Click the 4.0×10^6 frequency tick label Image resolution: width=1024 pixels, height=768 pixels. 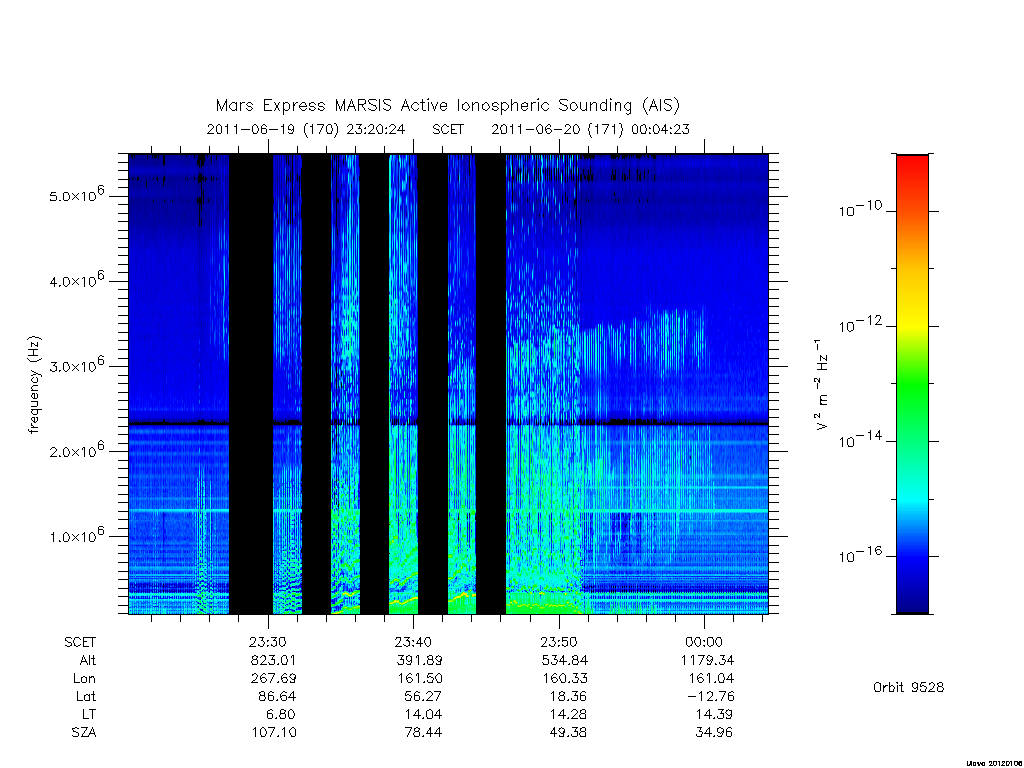pos(76,280)
